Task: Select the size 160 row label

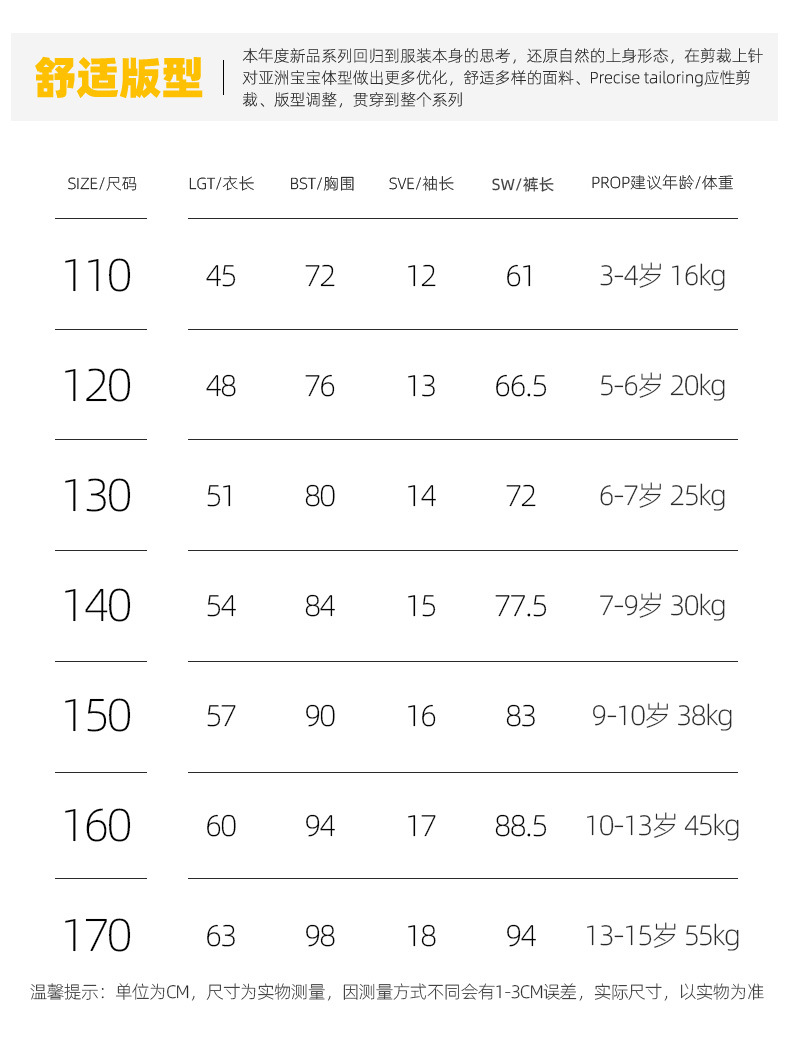Action: (x=97, y=826)
